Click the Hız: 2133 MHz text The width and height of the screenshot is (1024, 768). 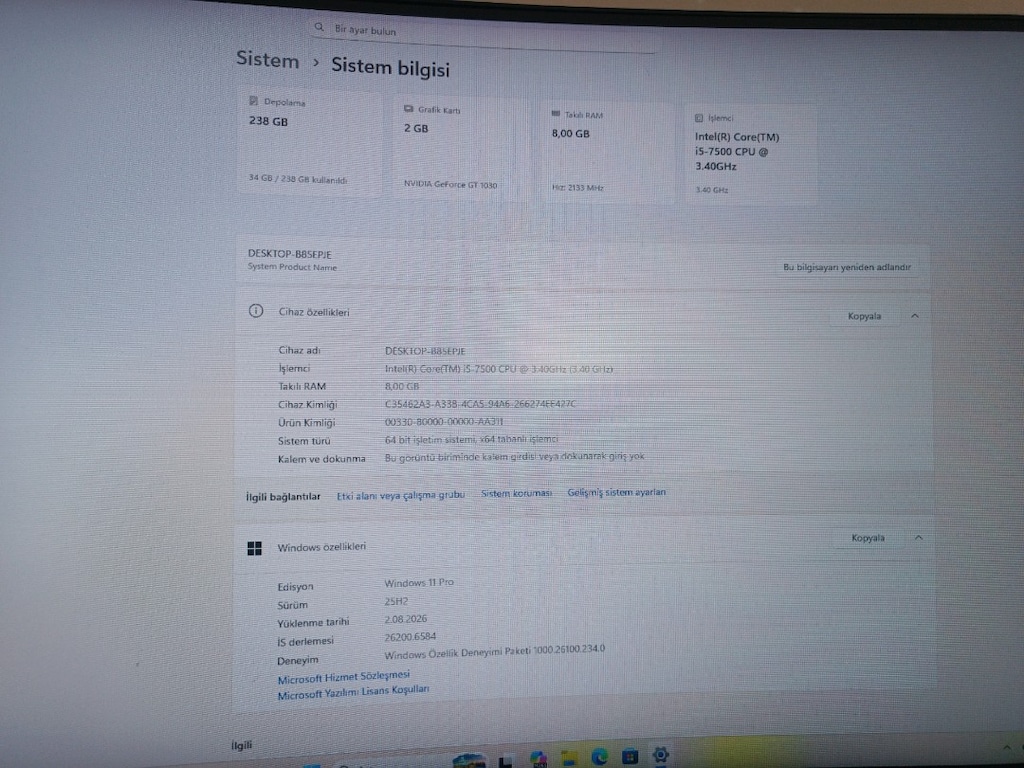pyautogui.click(x=577, y=187)
